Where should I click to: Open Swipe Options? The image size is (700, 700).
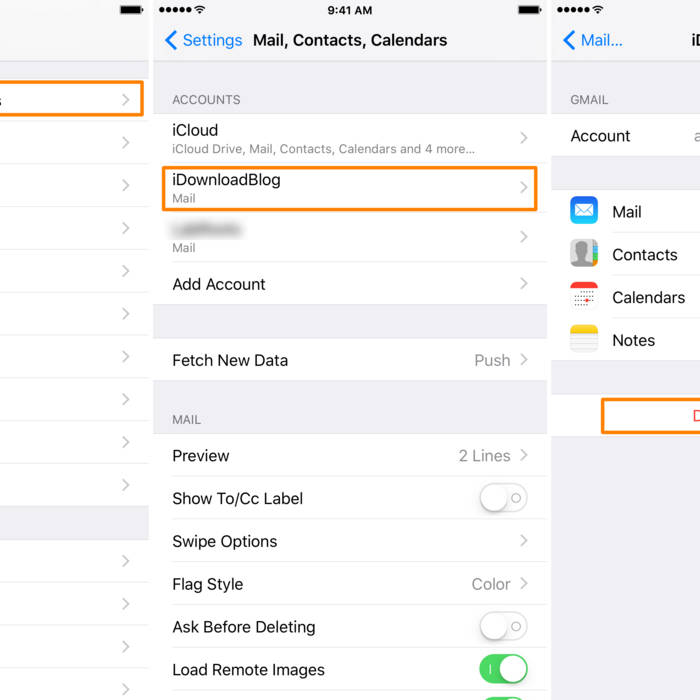tap(350, 541)
